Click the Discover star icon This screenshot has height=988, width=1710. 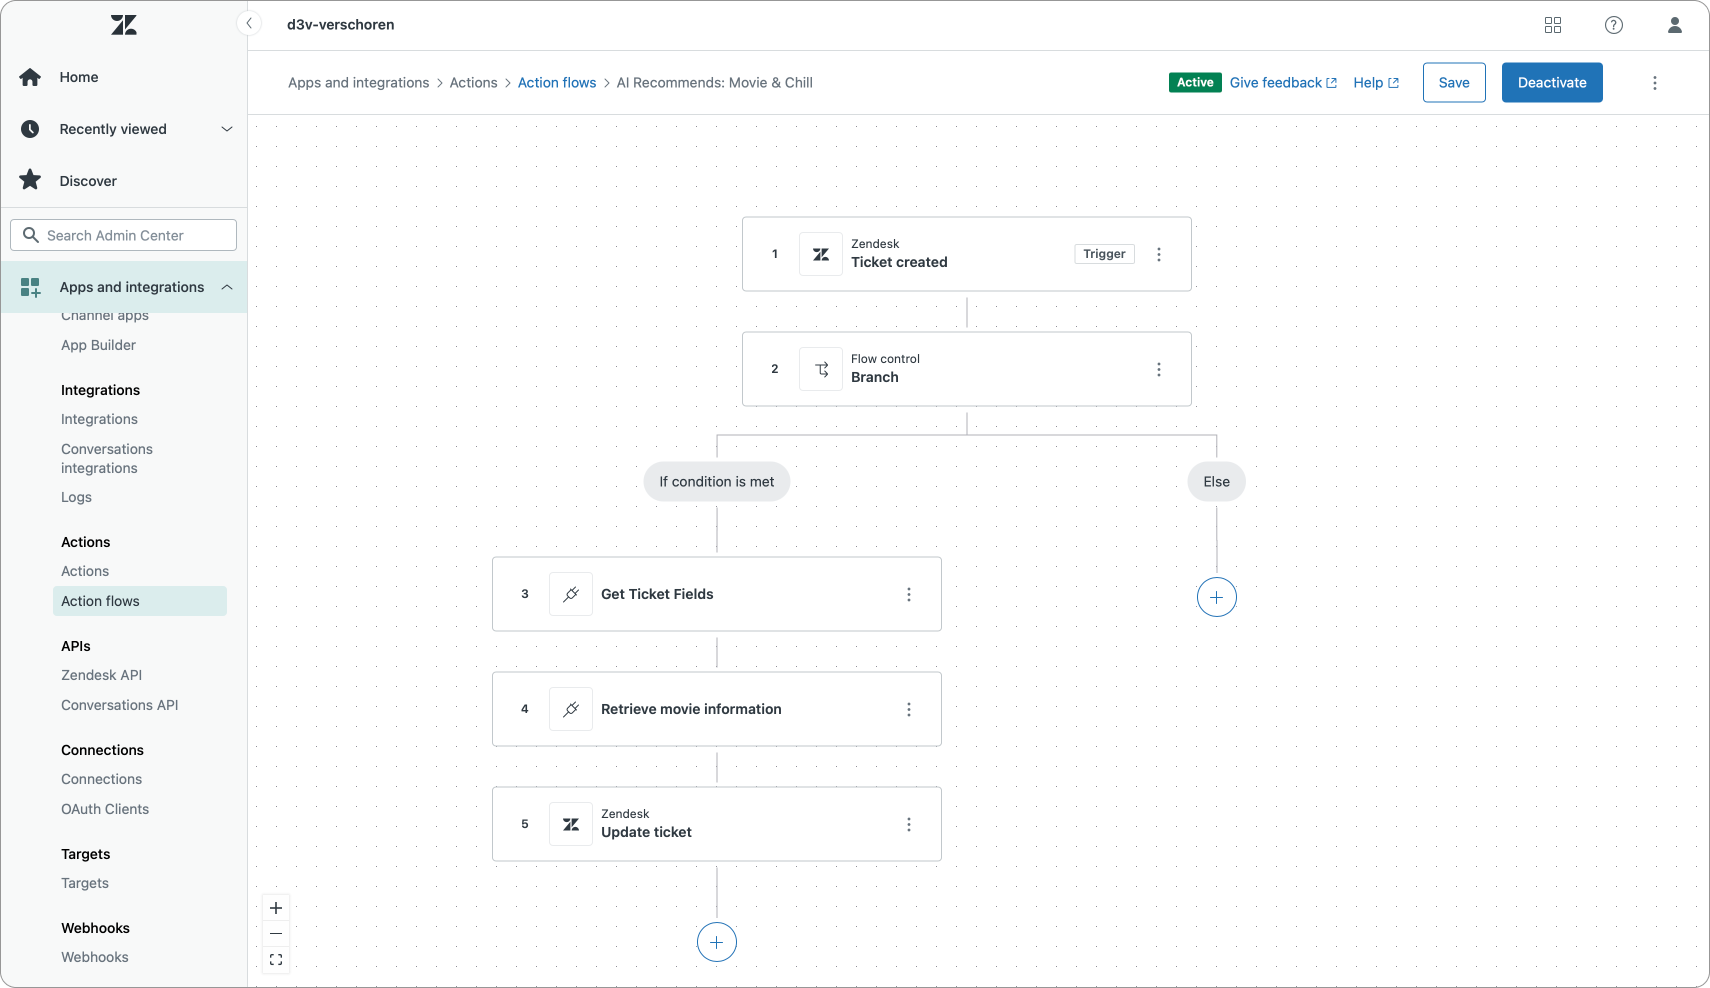coord(31,180)
